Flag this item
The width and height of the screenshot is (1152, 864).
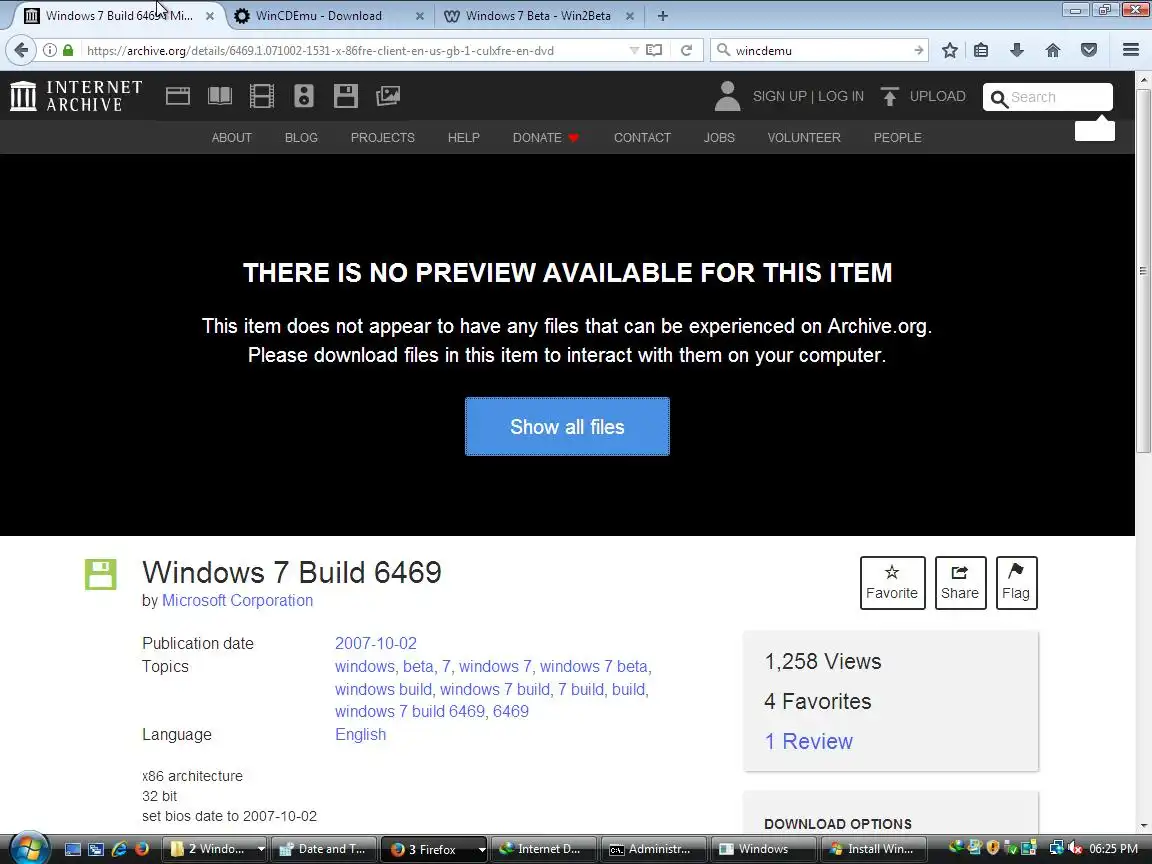click(1016, 583)
